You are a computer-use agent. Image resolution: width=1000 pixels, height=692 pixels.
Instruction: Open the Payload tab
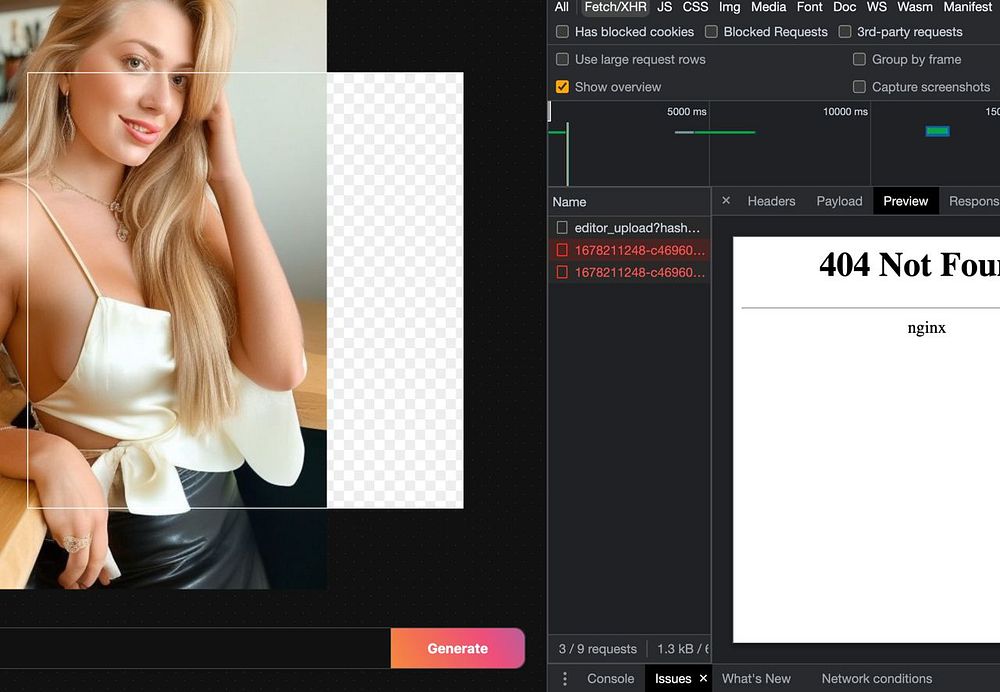tap(839, 201)
